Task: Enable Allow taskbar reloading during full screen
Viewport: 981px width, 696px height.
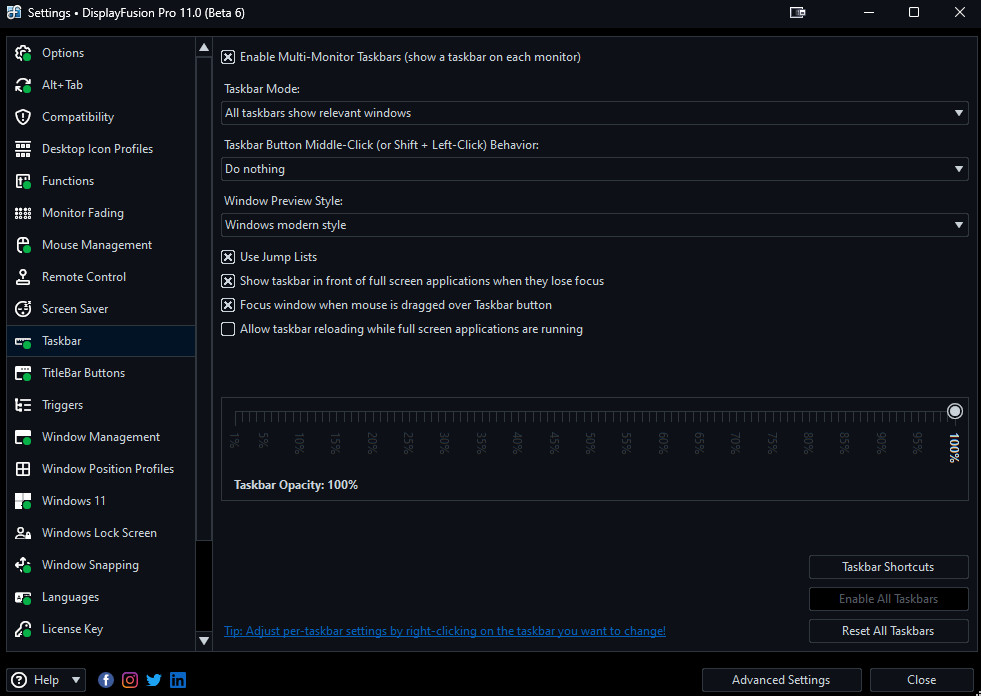Action: (x=228, y=329)
